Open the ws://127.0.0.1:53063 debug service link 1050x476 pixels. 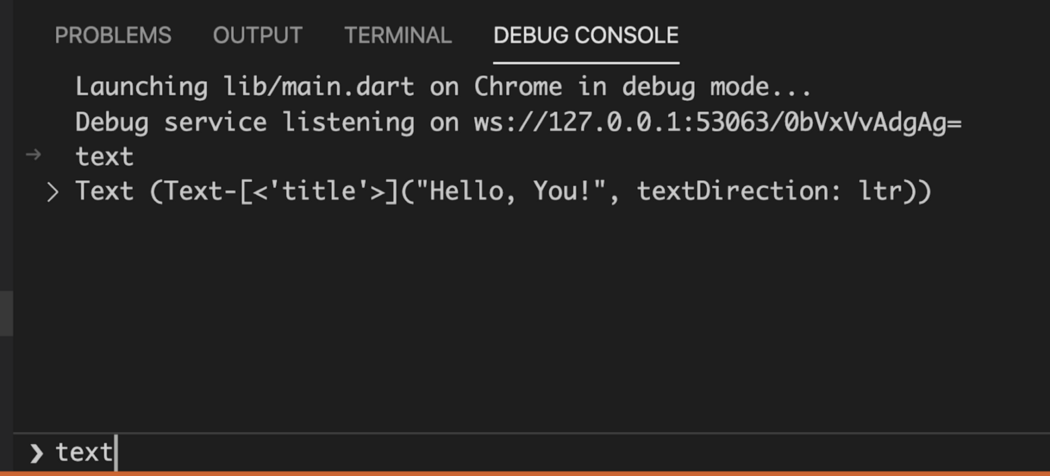[717, 123]
